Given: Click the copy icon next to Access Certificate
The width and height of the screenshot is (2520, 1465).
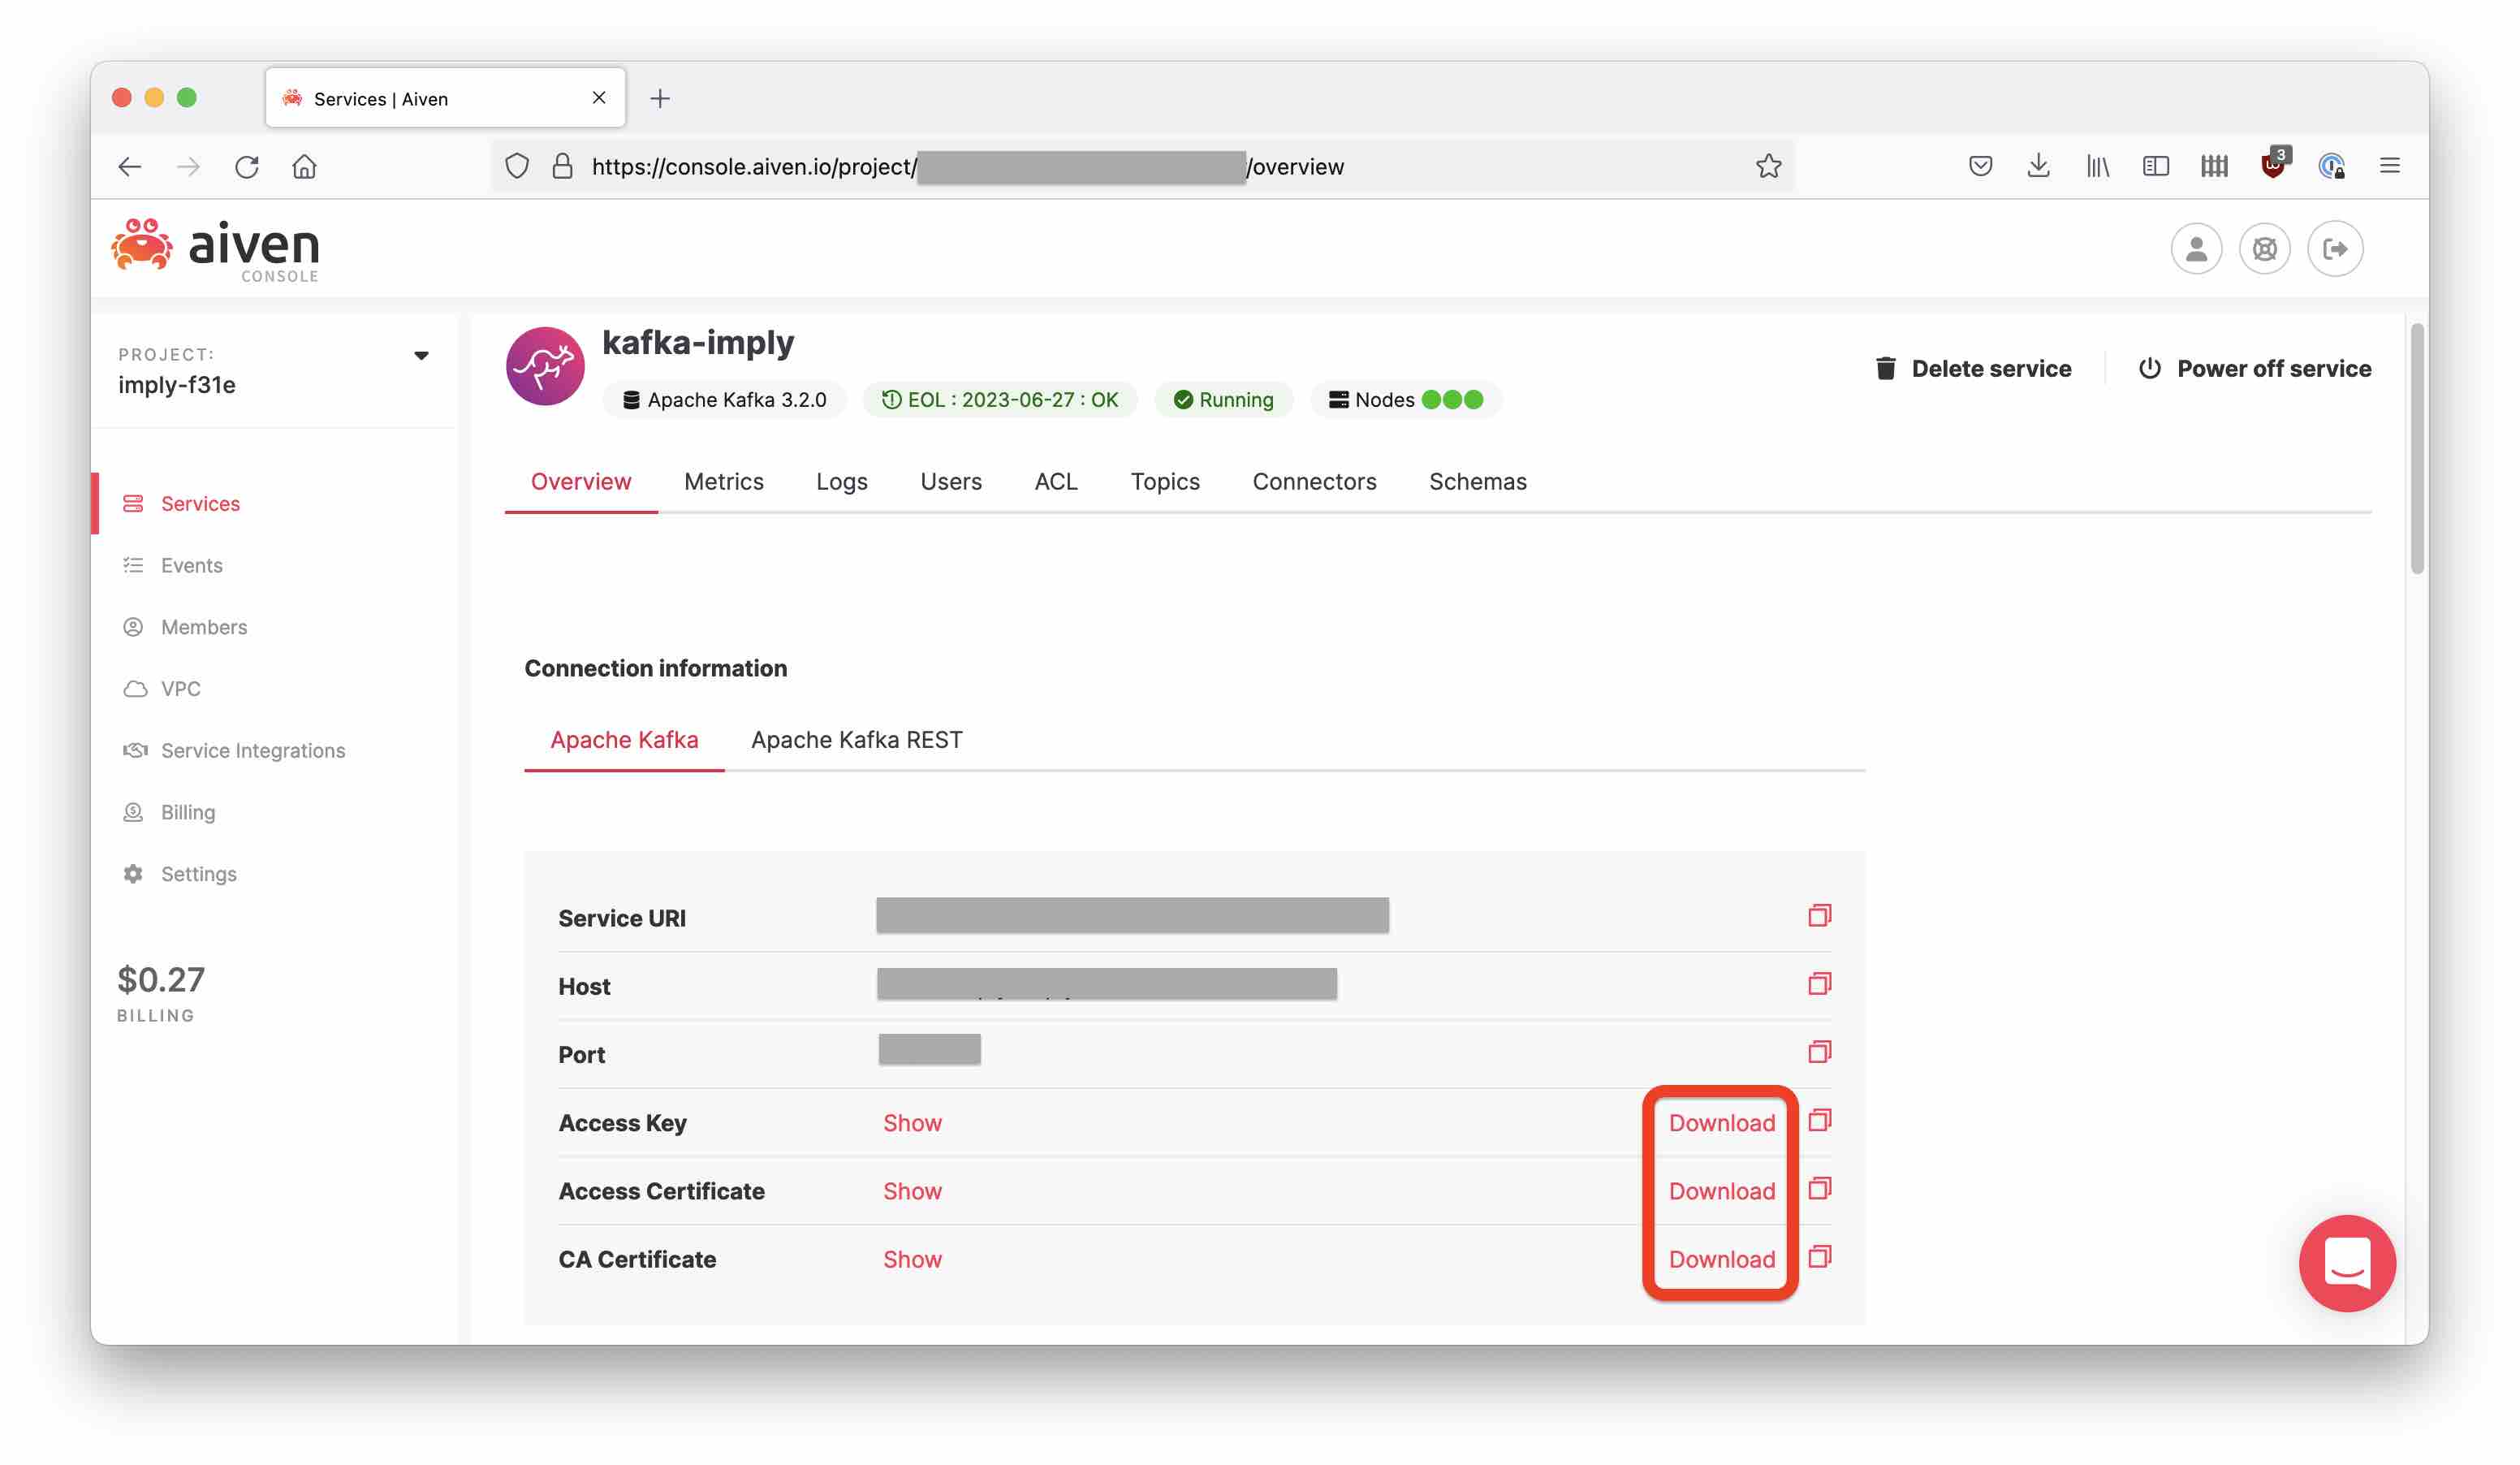Looking at the screenshot, I should (1819, 1190).
